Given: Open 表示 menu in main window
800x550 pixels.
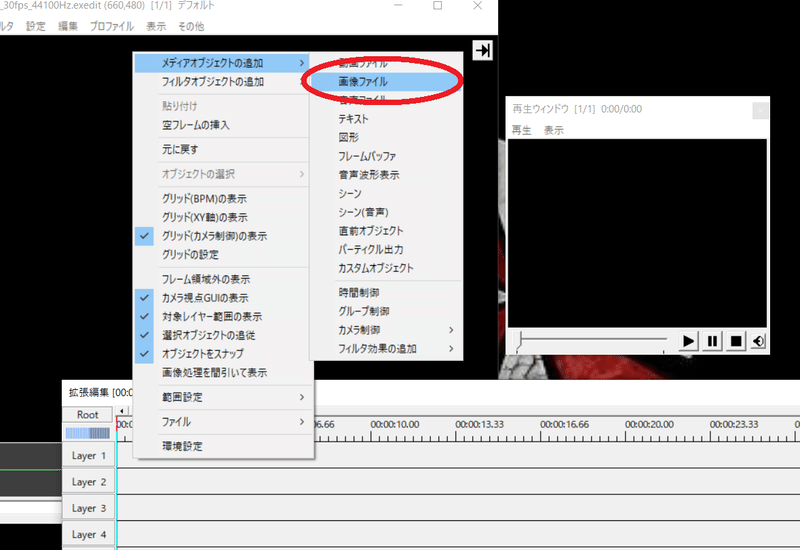Looking at the screenshot, I should (x=156, y=26).
